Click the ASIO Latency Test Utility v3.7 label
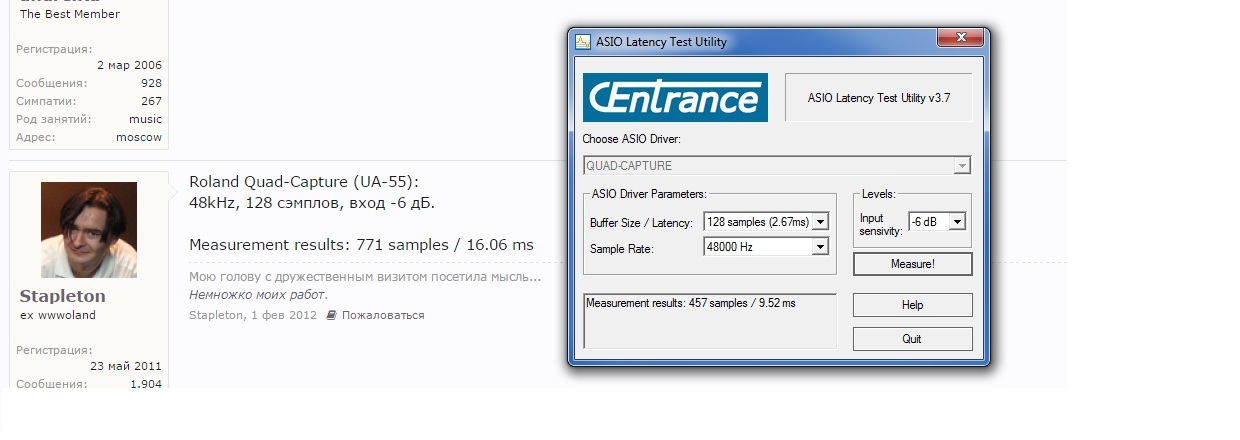1240x440 pixels. (878, 97)
